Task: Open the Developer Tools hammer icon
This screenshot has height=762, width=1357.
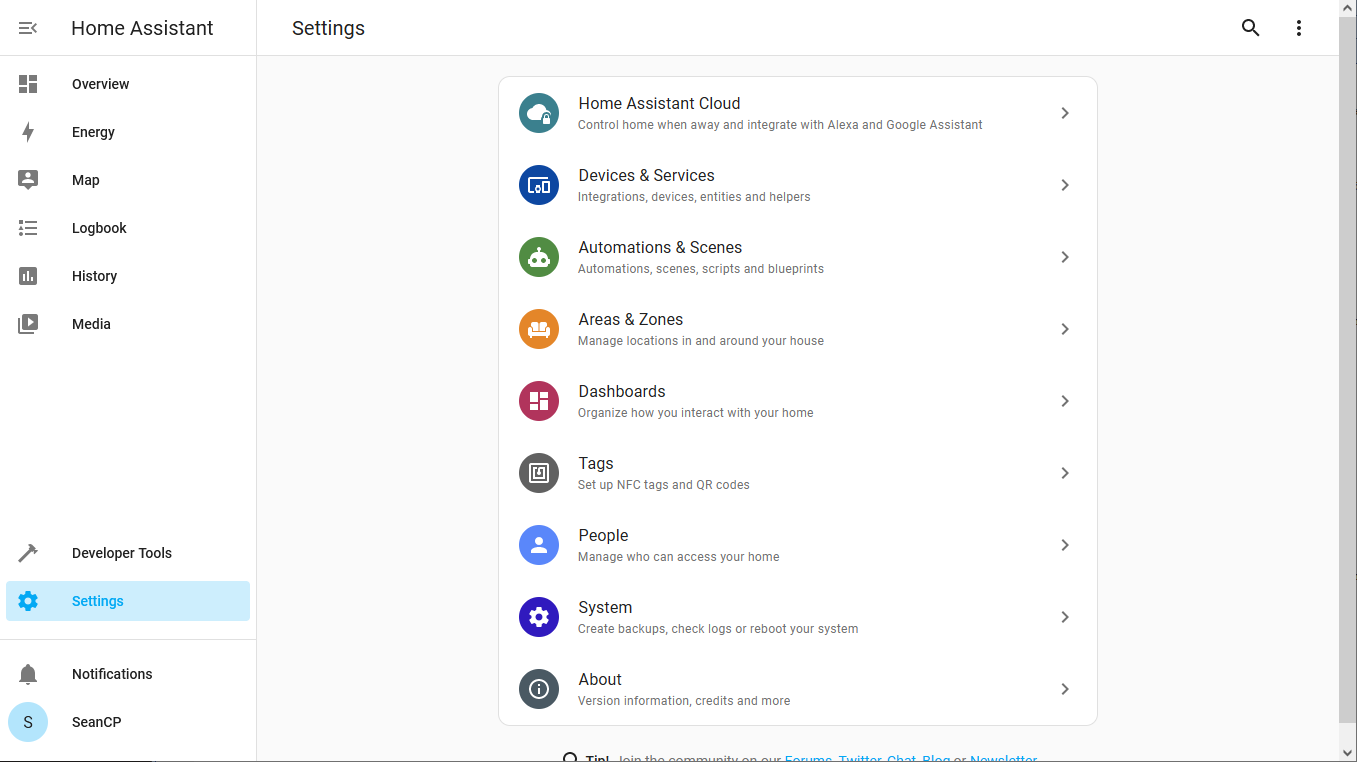Action: point(28,553)
